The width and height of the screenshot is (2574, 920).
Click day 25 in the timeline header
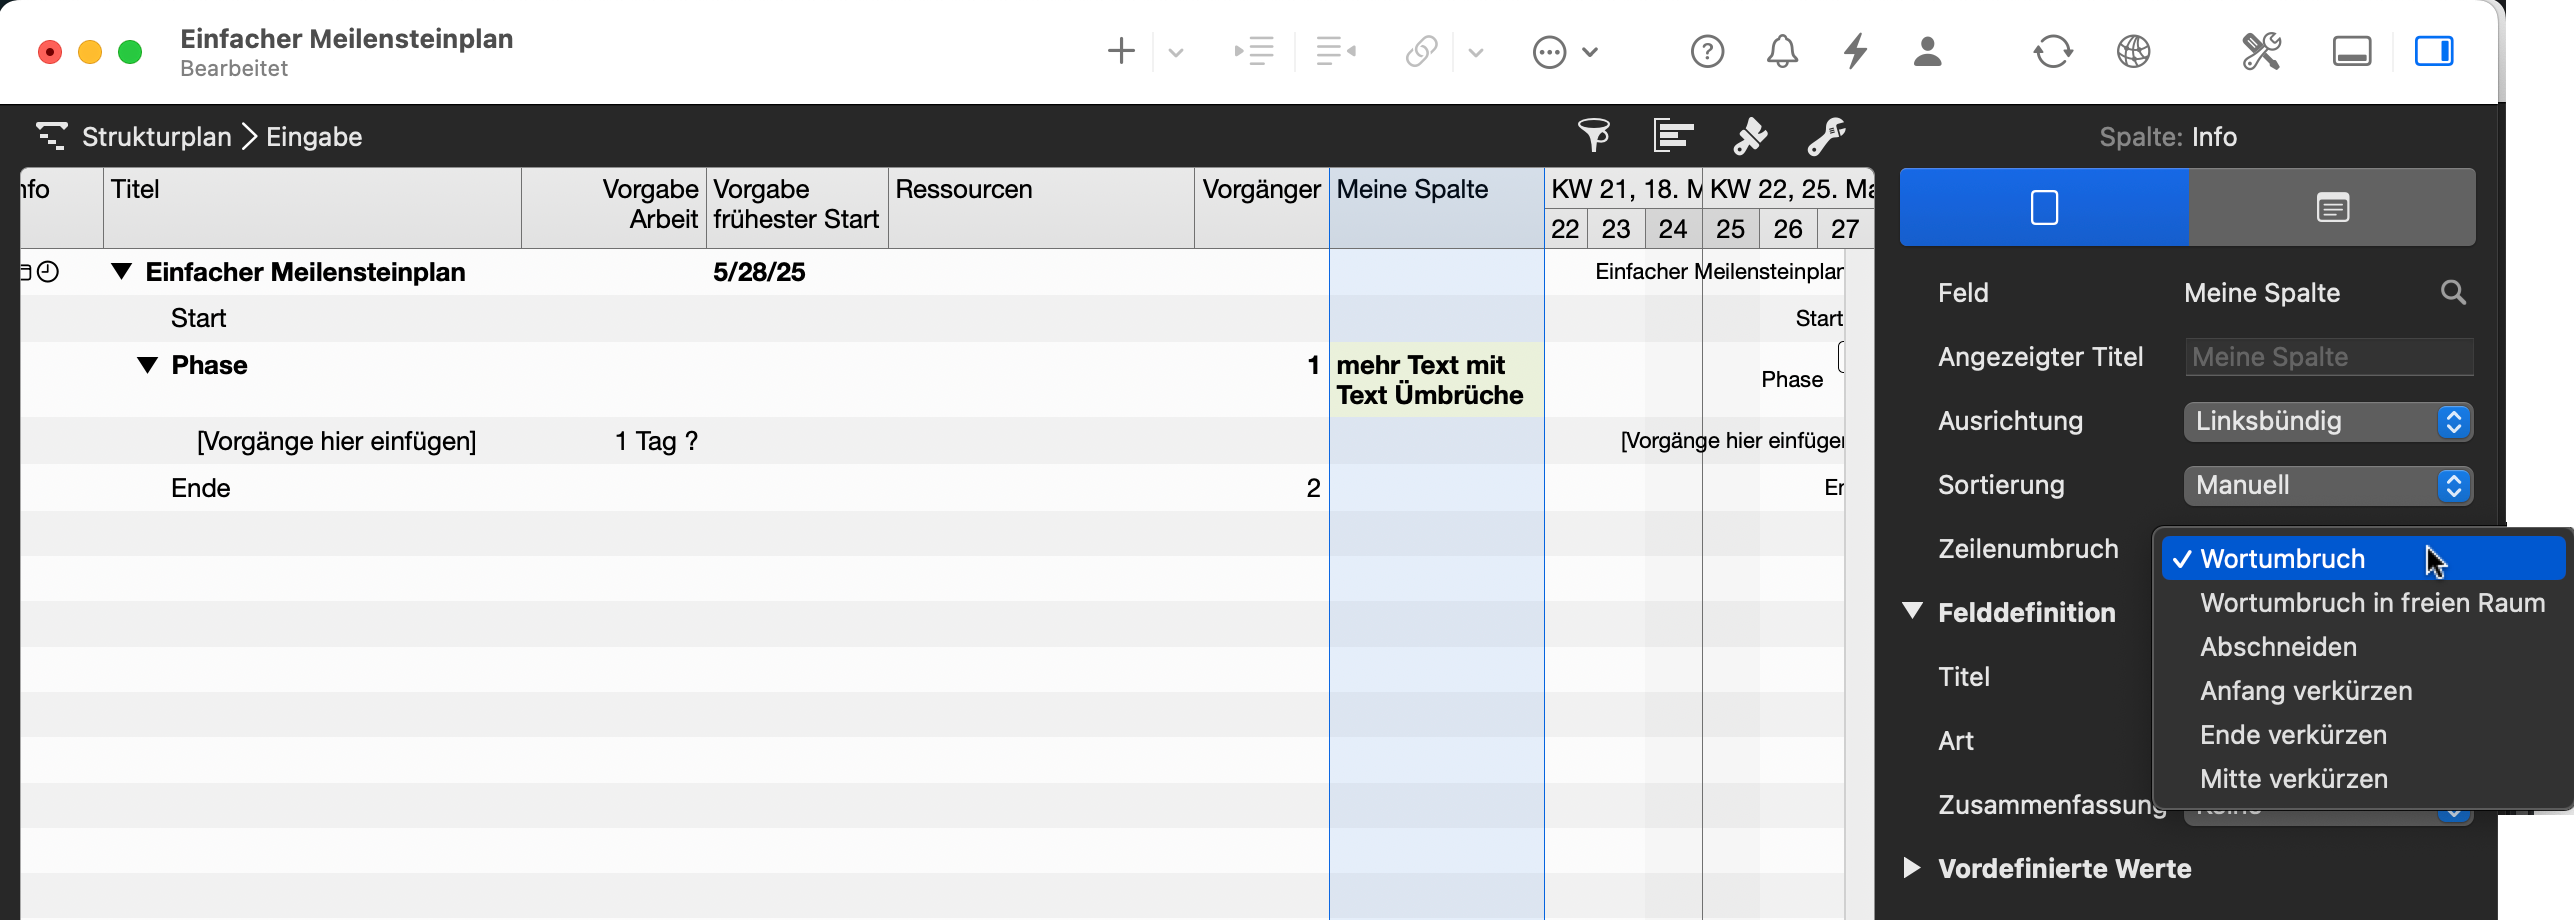click(1730, 229)
